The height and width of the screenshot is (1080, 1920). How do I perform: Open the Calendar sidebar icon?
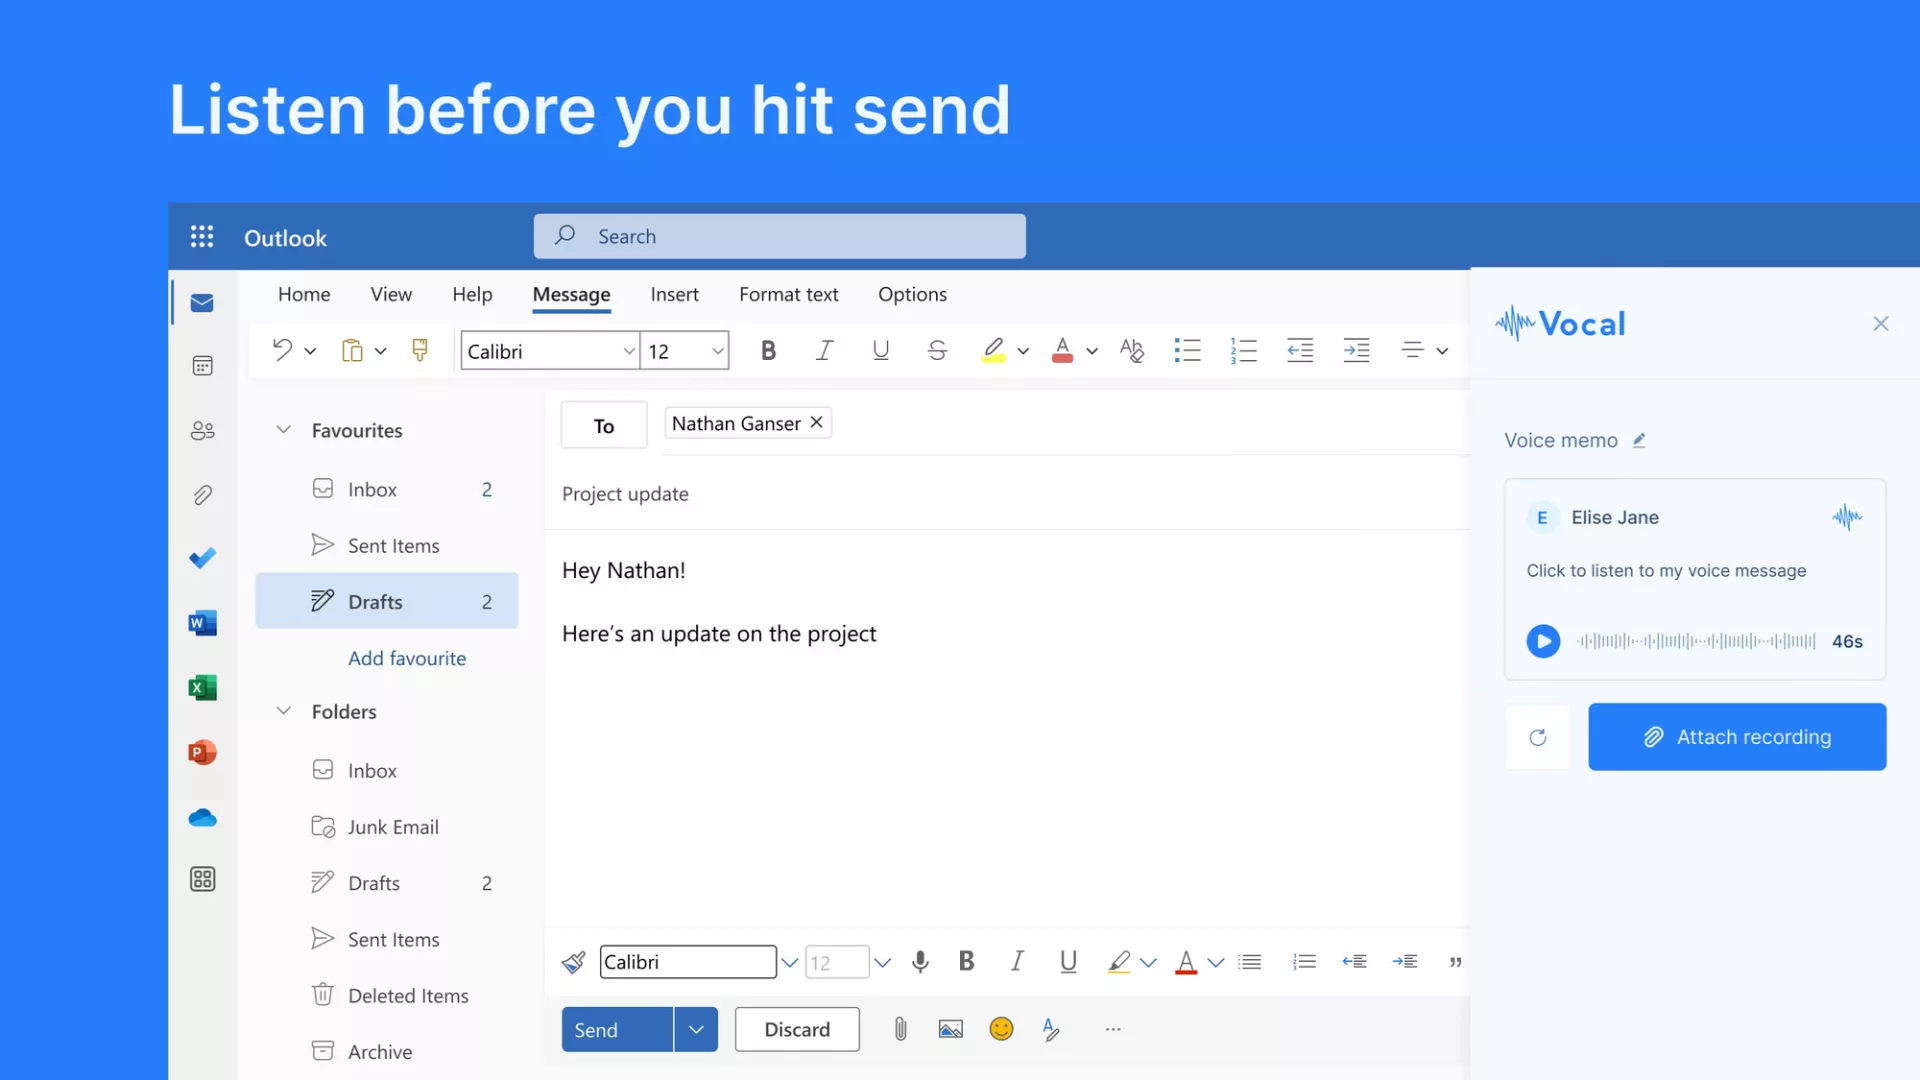pyautogui.click(x=202, y=366)
